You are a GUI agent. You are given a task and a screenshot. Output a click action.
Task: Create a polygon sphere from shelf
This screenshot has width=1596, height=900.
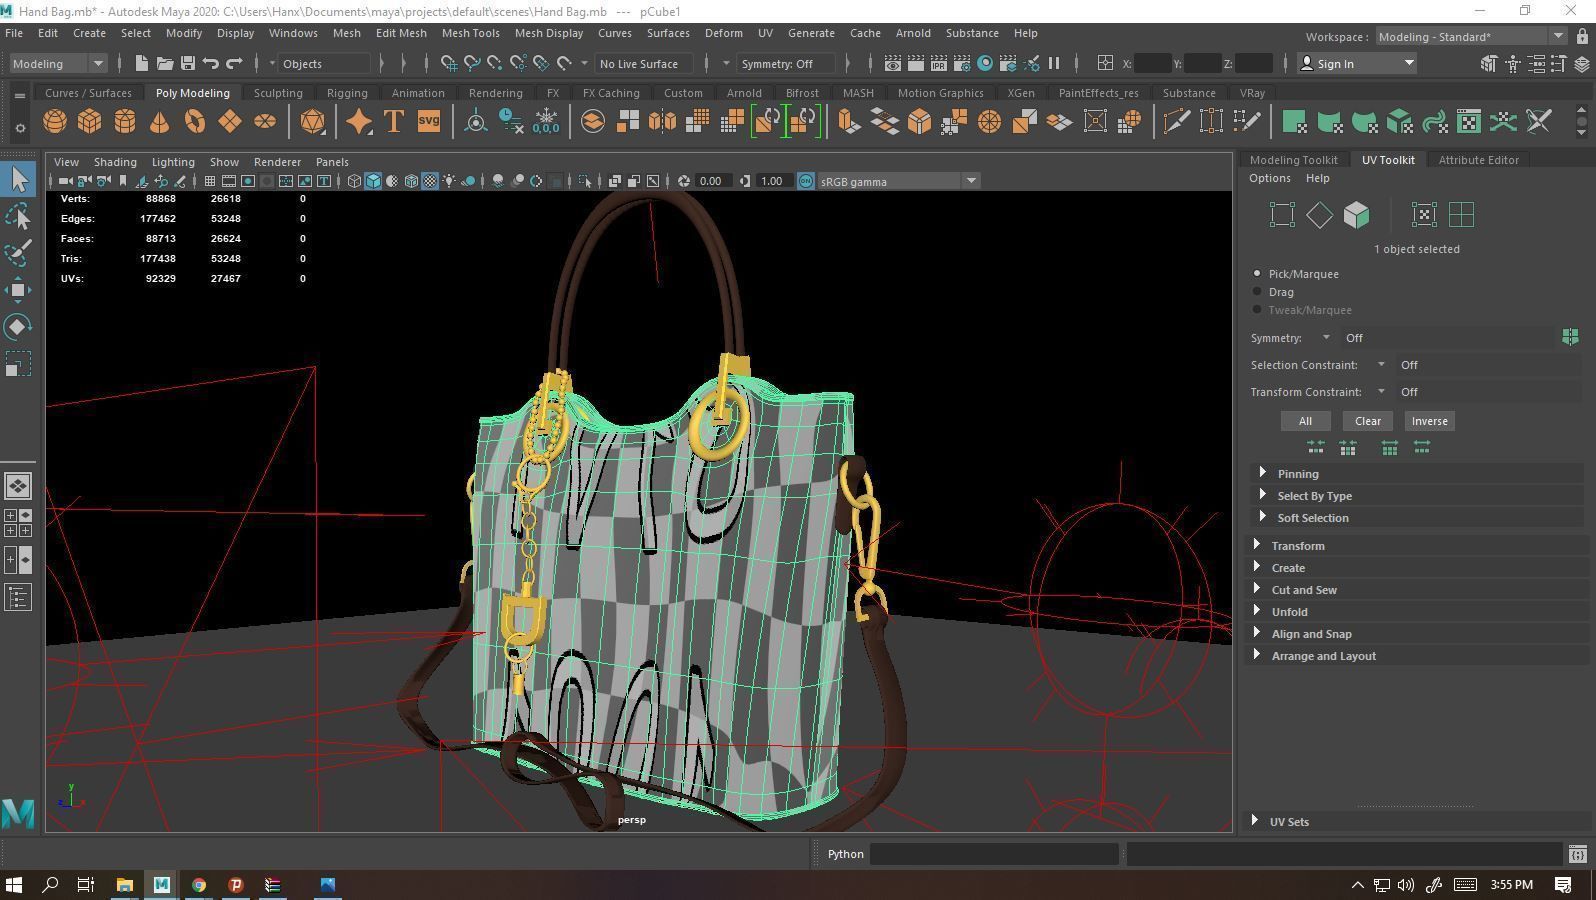click(x=55, y=122)
